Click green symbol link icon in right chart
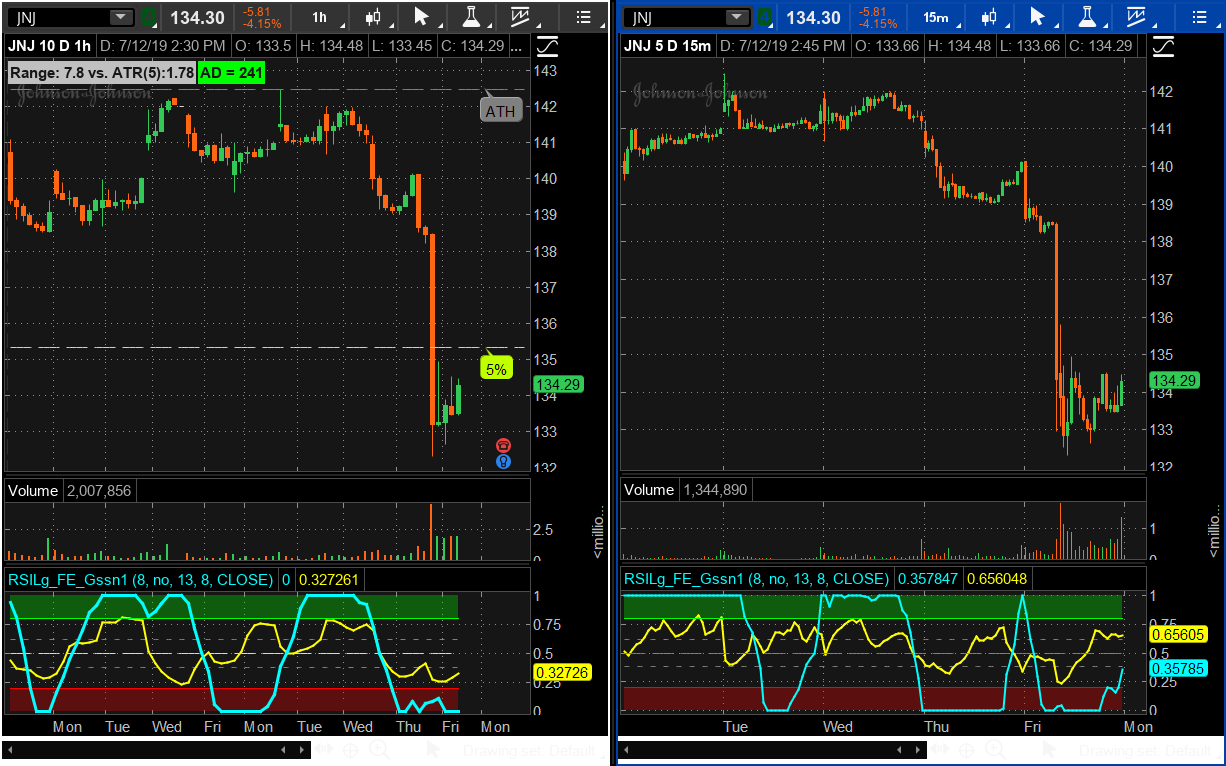The width and height of the screenshot is (1226, 766). pyautogui.click(x=764, y=17)
